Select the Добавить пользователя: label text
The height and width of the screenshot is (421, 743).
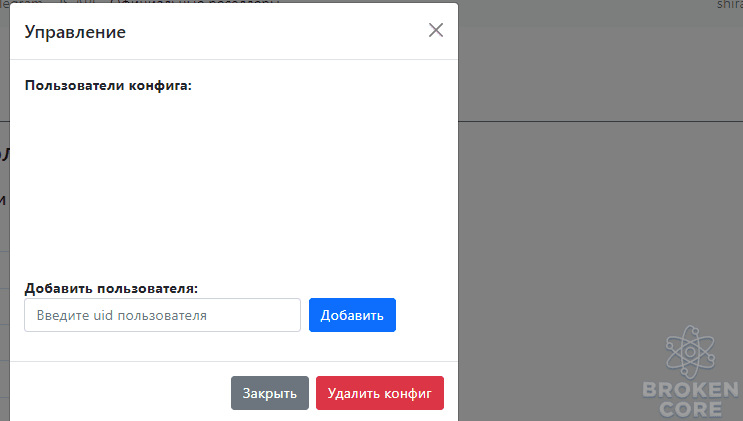point(111,288)
